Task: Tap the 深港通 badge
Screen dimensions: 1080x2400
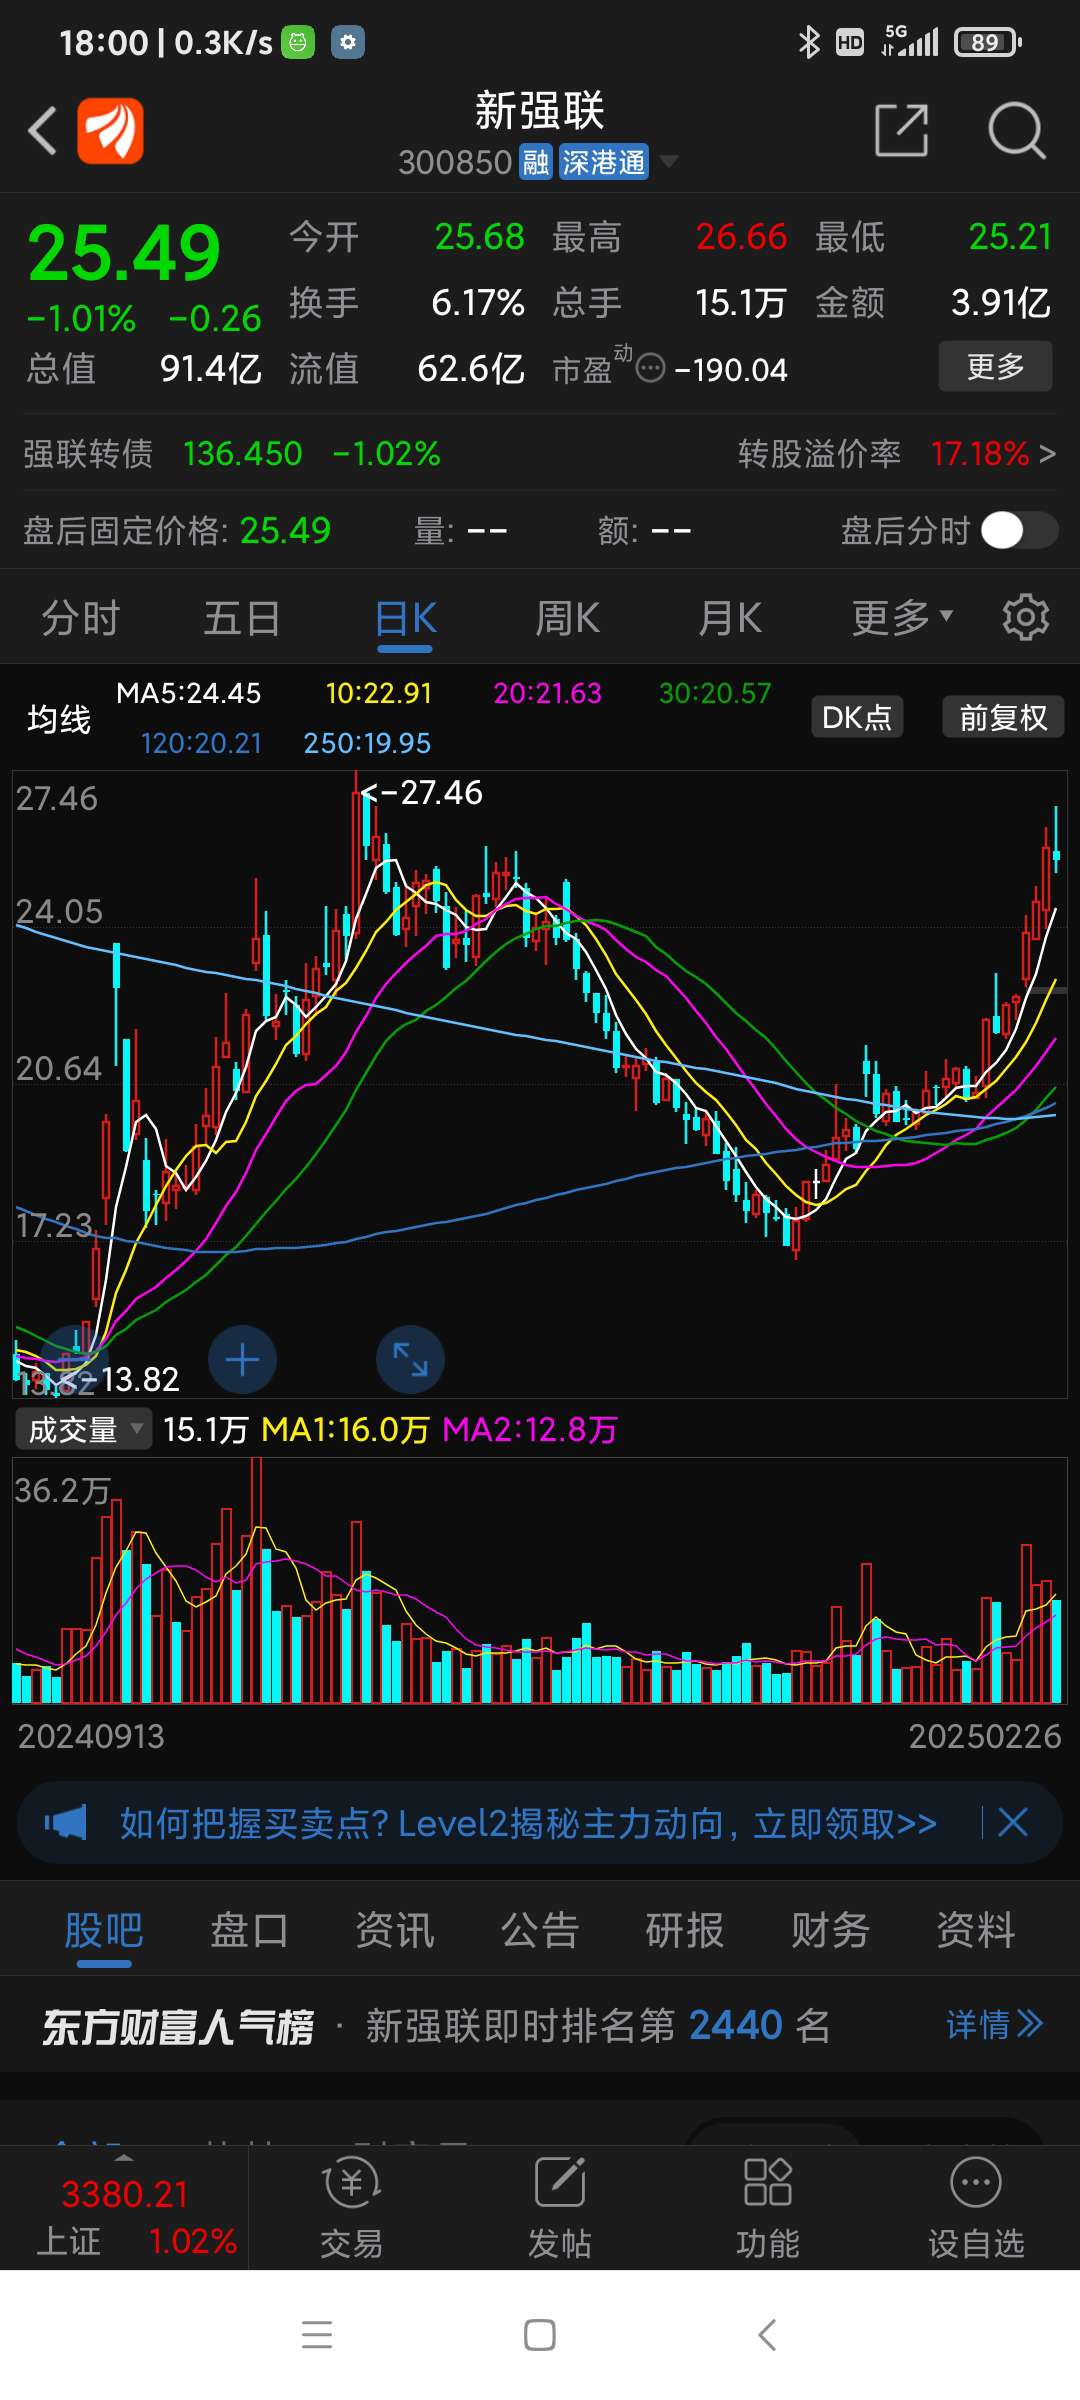Action: [603, 162]
